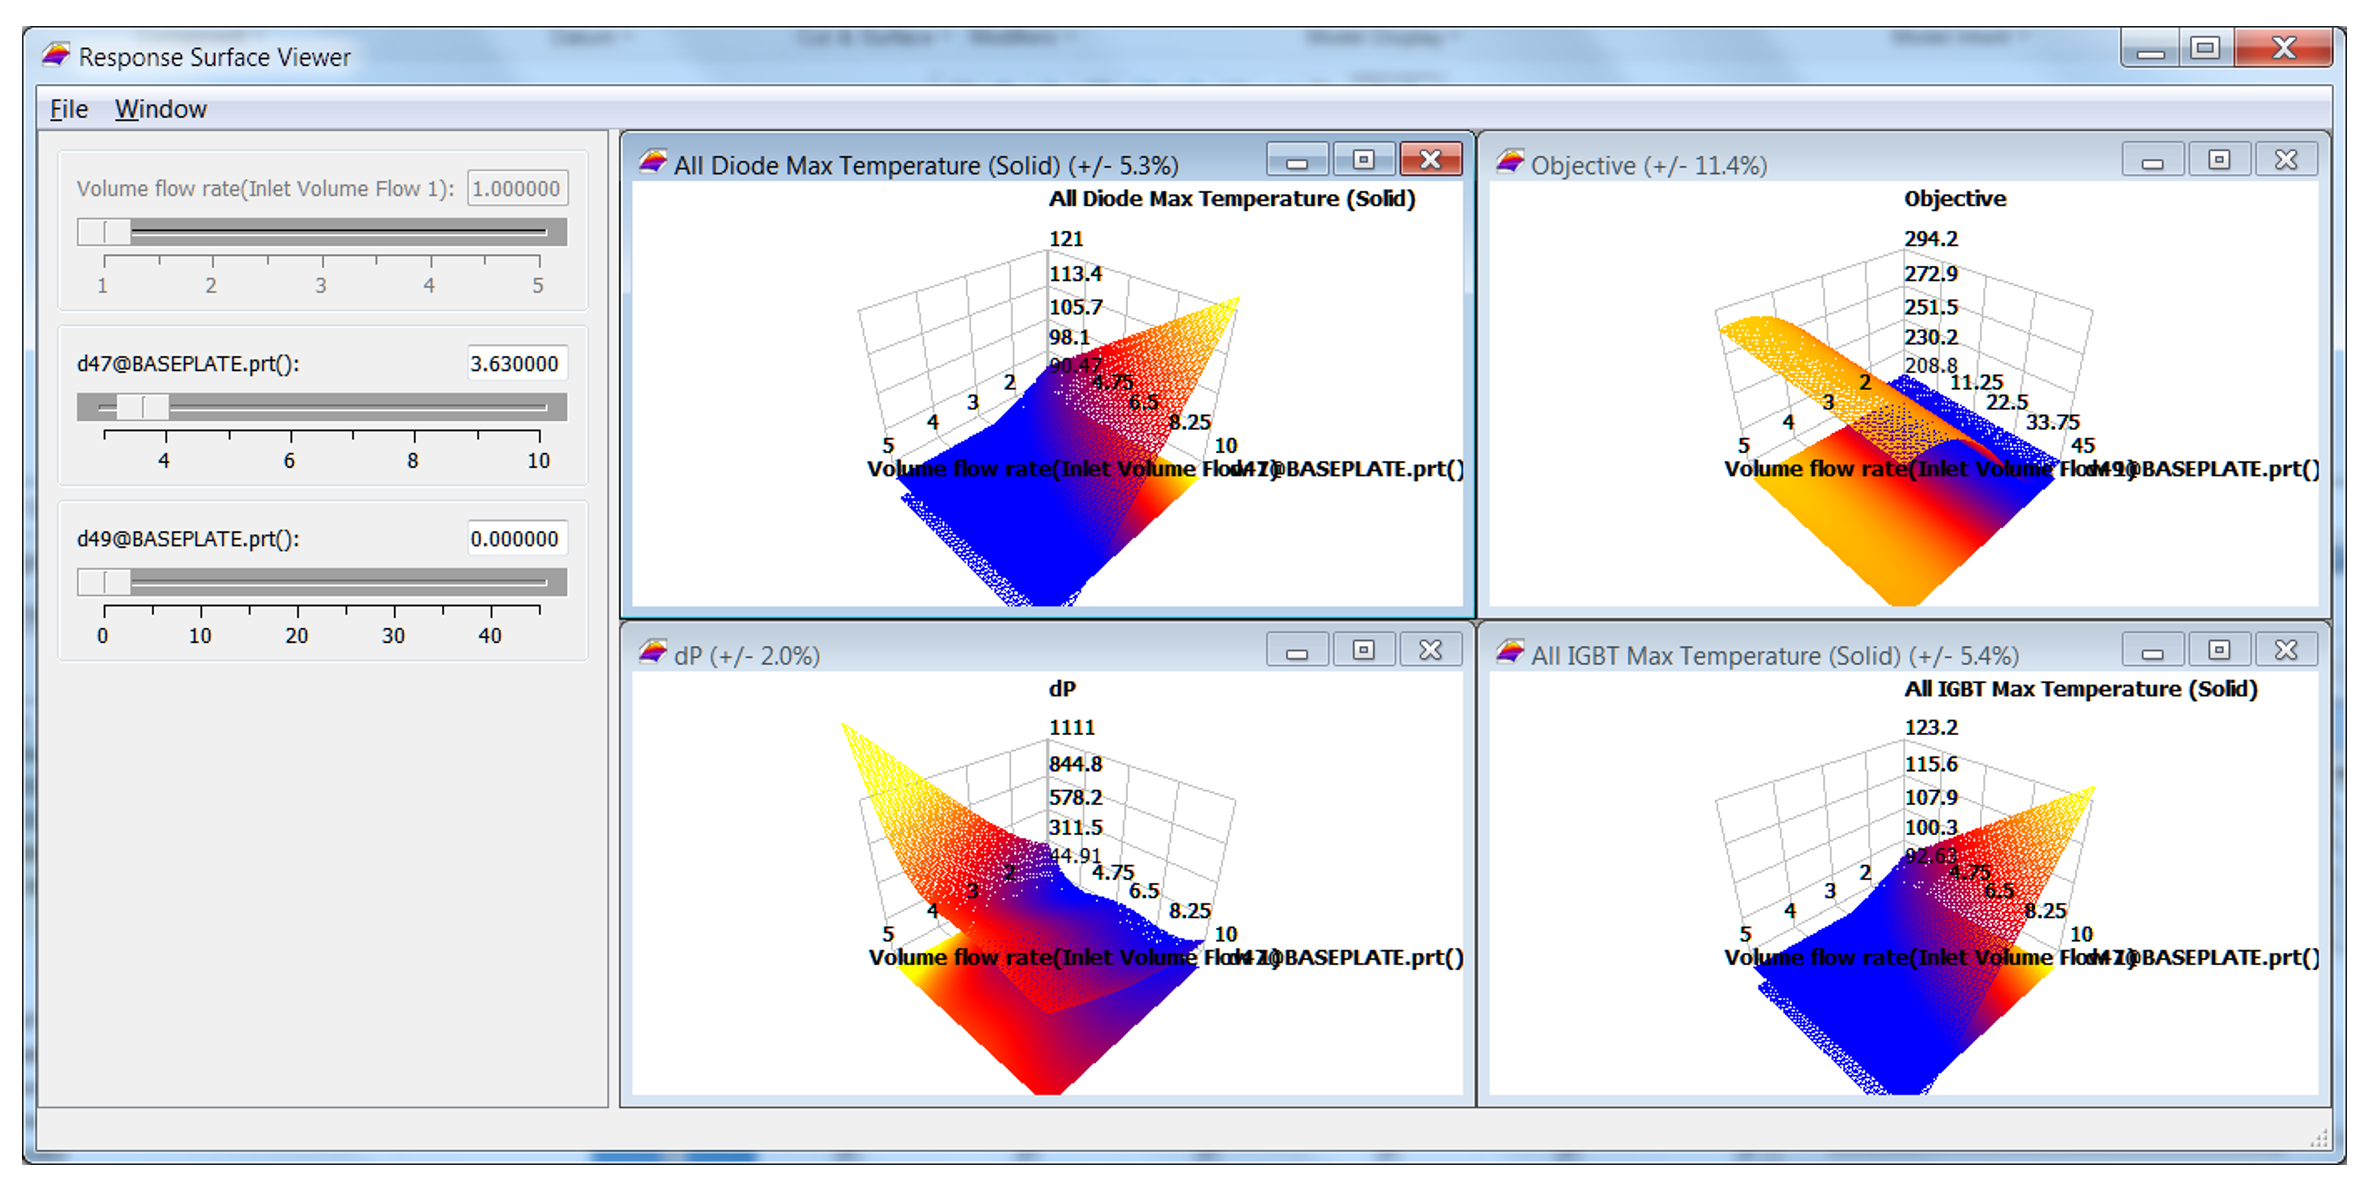Open the File menu
Image resolution: width=2372 pixels, height=1189 pixels.
[x=69, y=109]
